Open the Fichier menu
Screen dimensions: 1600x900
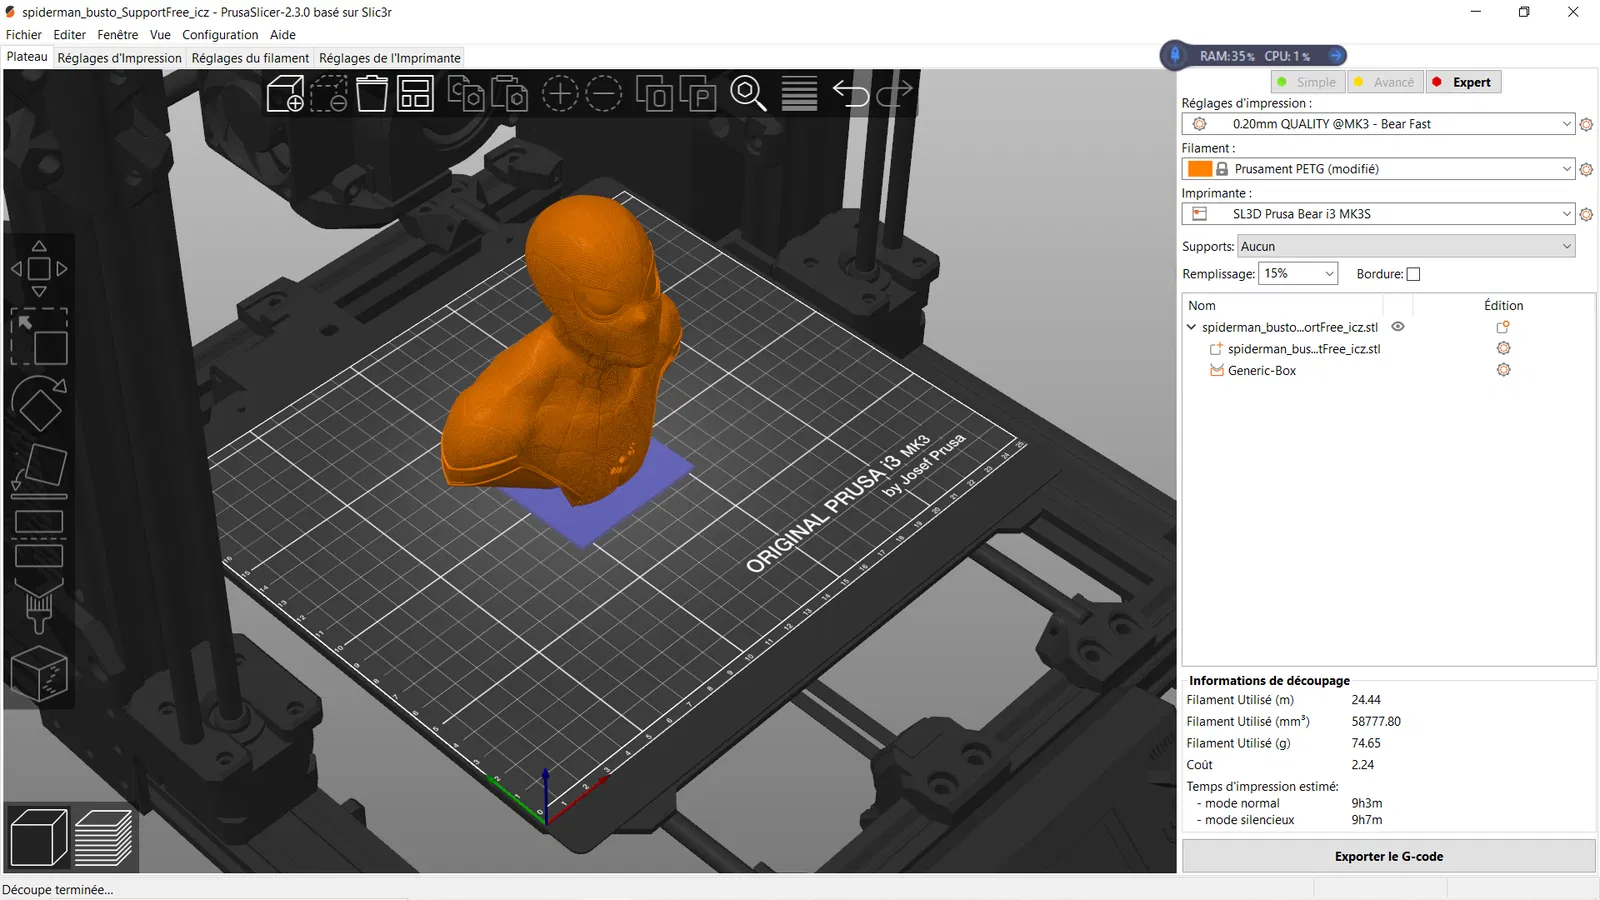24,35
